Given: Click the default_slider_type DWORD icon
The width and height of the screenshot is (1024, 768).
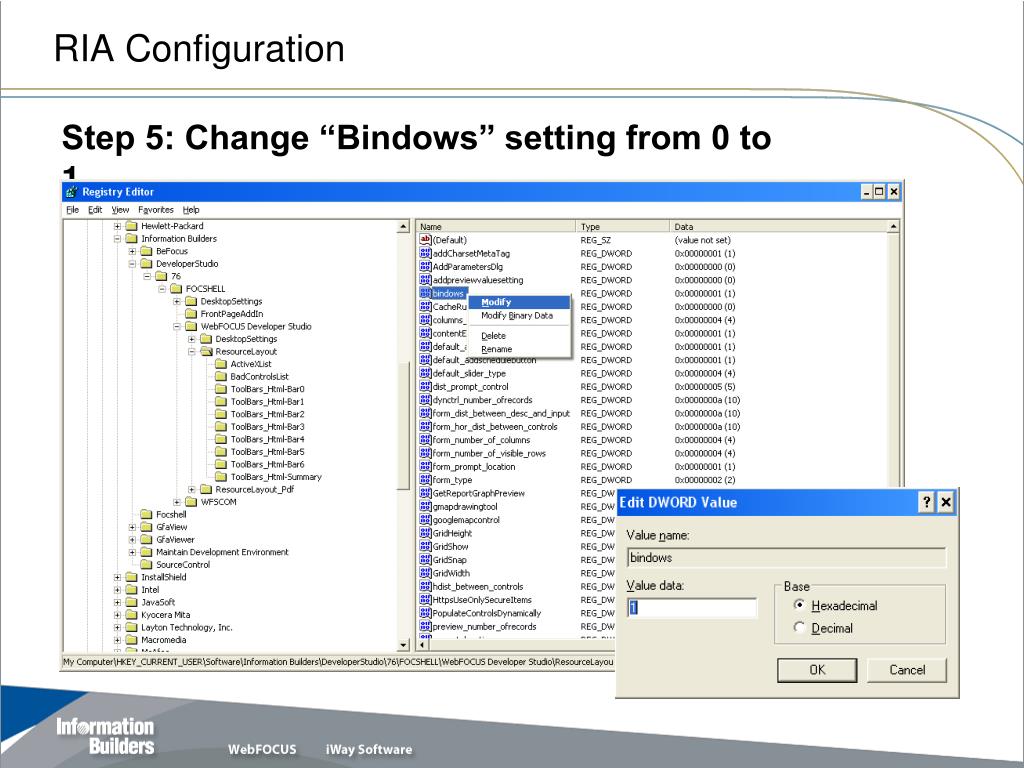Looking at the screenshot, I should (x=425, y=373).
